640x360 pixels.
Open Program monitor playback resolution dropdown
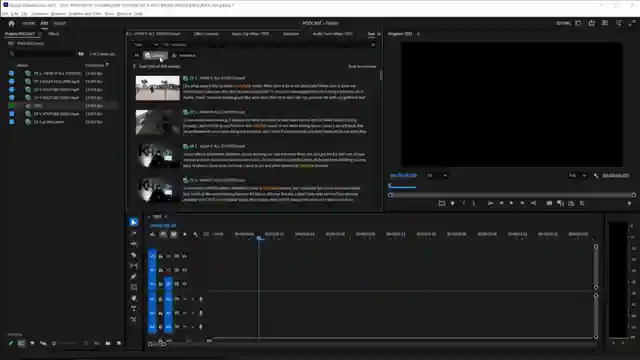click(x=577, y=176)
